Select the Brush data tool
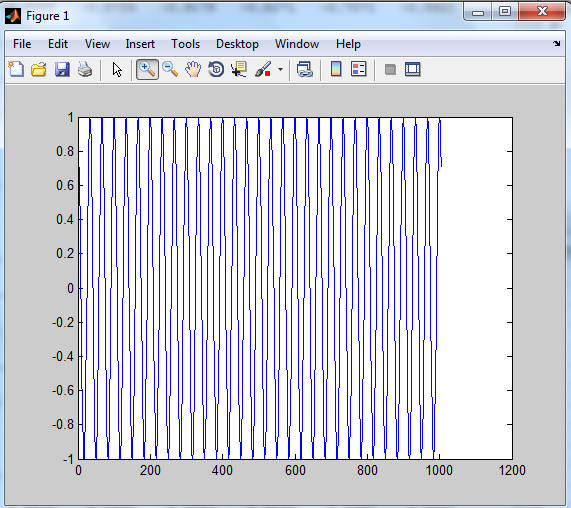 [263, 69]
